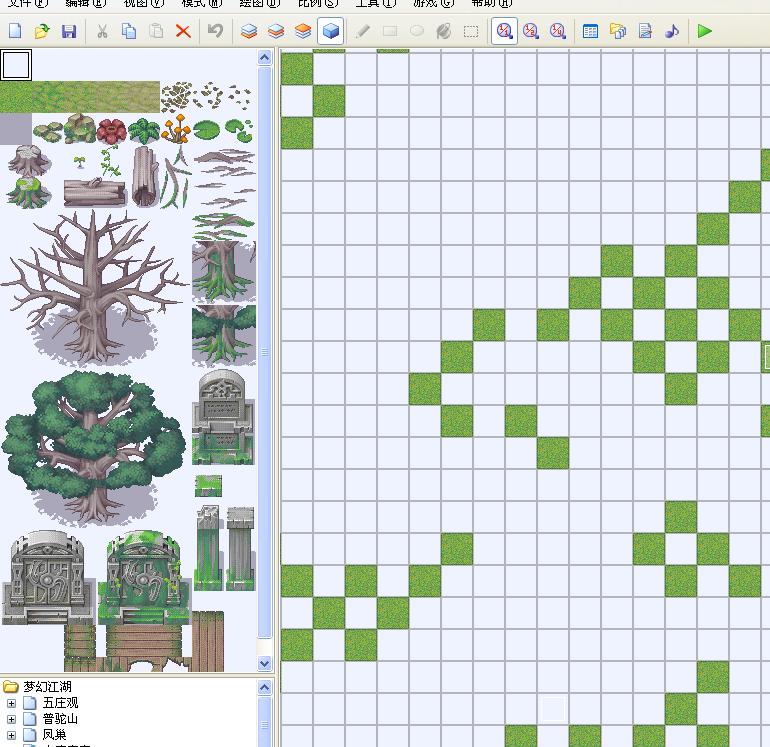Pick the large leafy green tree tile
Image resolution: width=770 pixels, height=747 pixels.
click(x=93, y=447)
